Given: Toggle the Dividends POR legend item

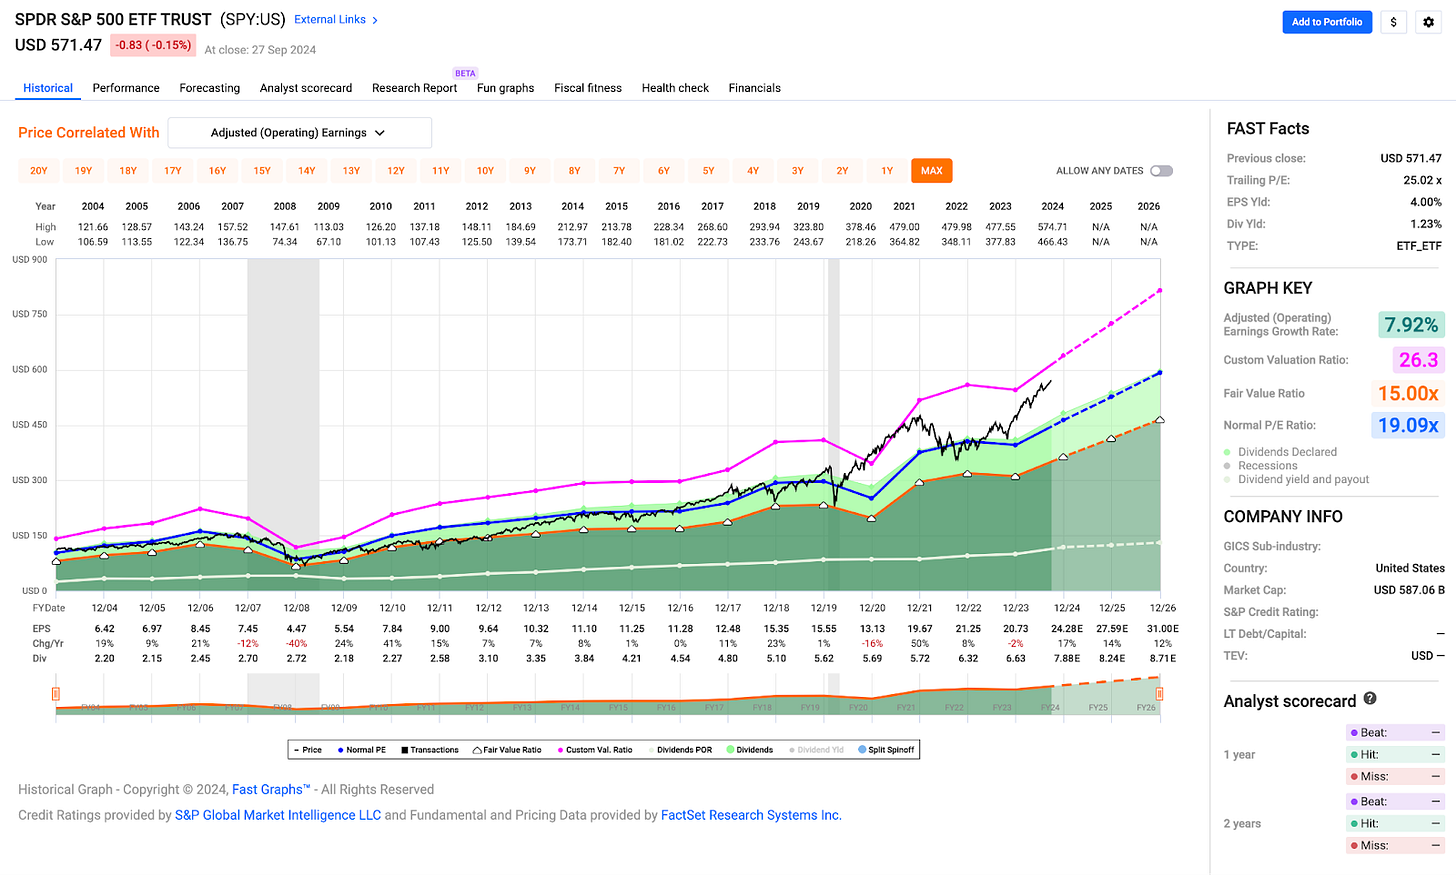Looking at the screenshot, I should pos(680,750).
